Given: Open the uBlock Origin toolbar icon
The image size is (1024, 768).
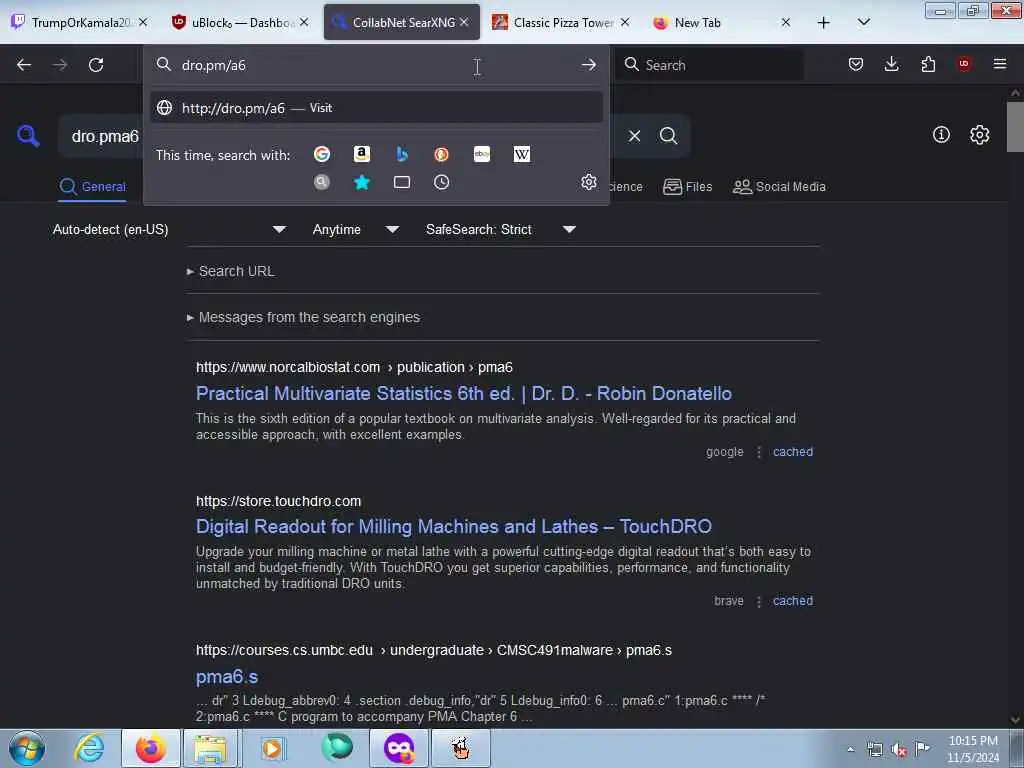Looking at the screenshot, I should tap(964, 64).
